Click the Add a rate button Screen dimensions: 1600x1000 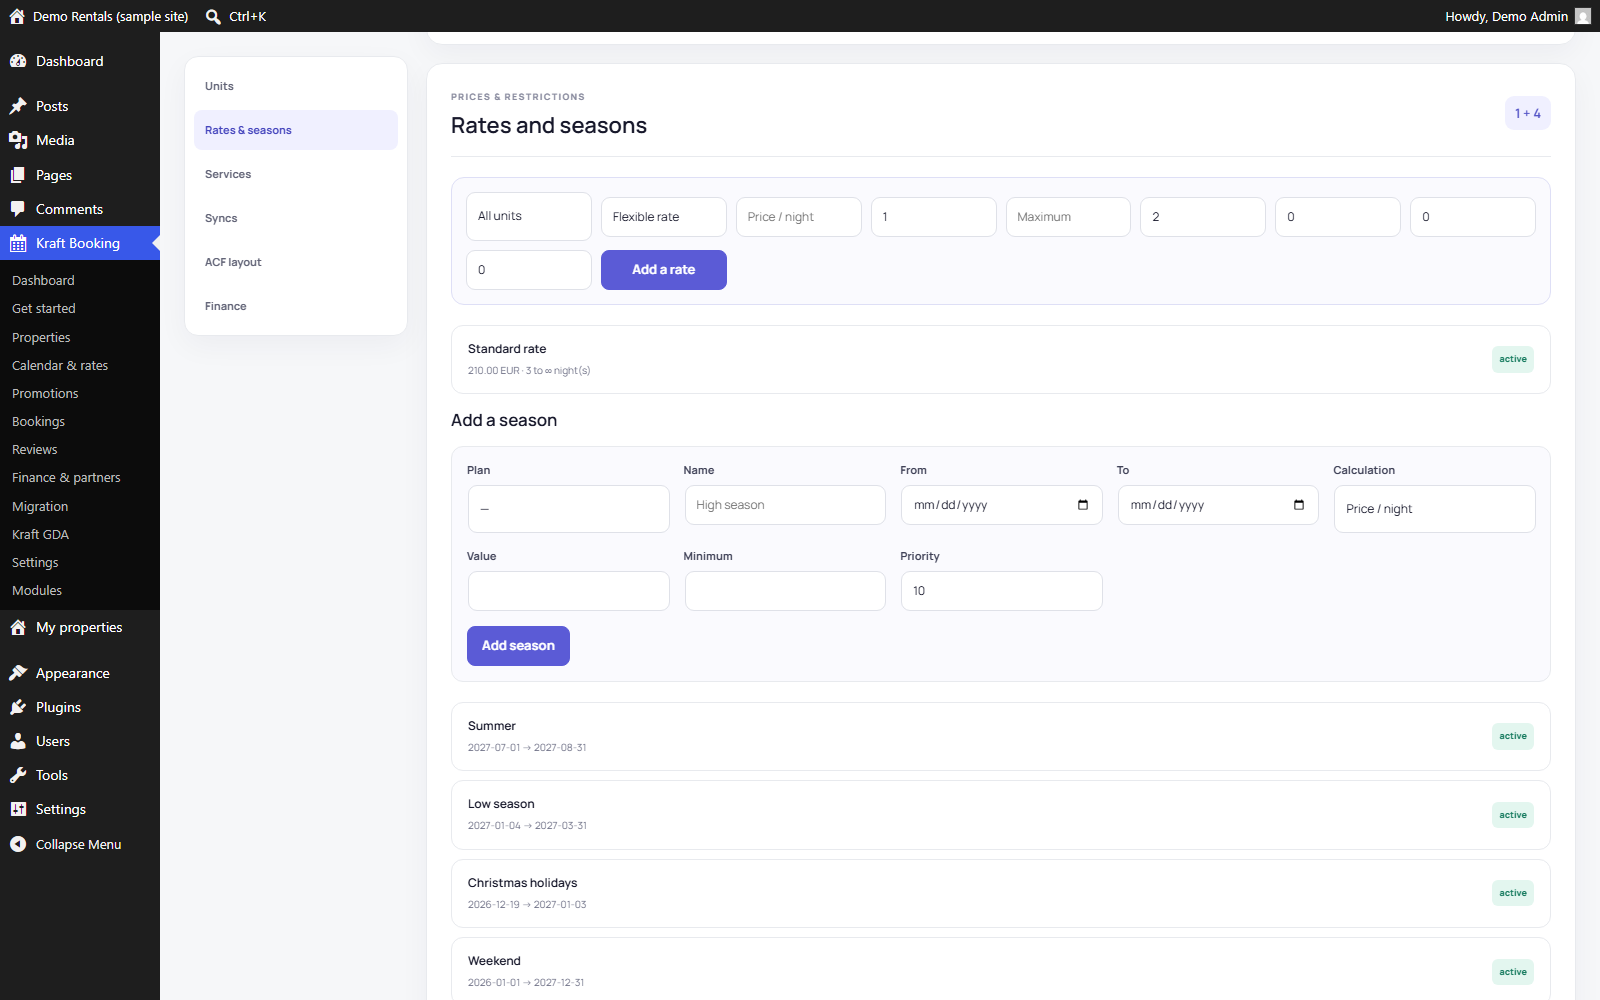point(664,270)
